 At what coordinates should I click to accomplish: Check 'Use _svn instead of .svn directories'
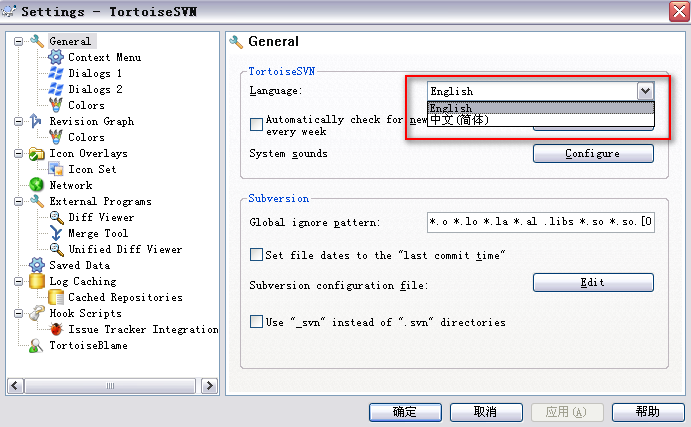(x=256, y=321)
